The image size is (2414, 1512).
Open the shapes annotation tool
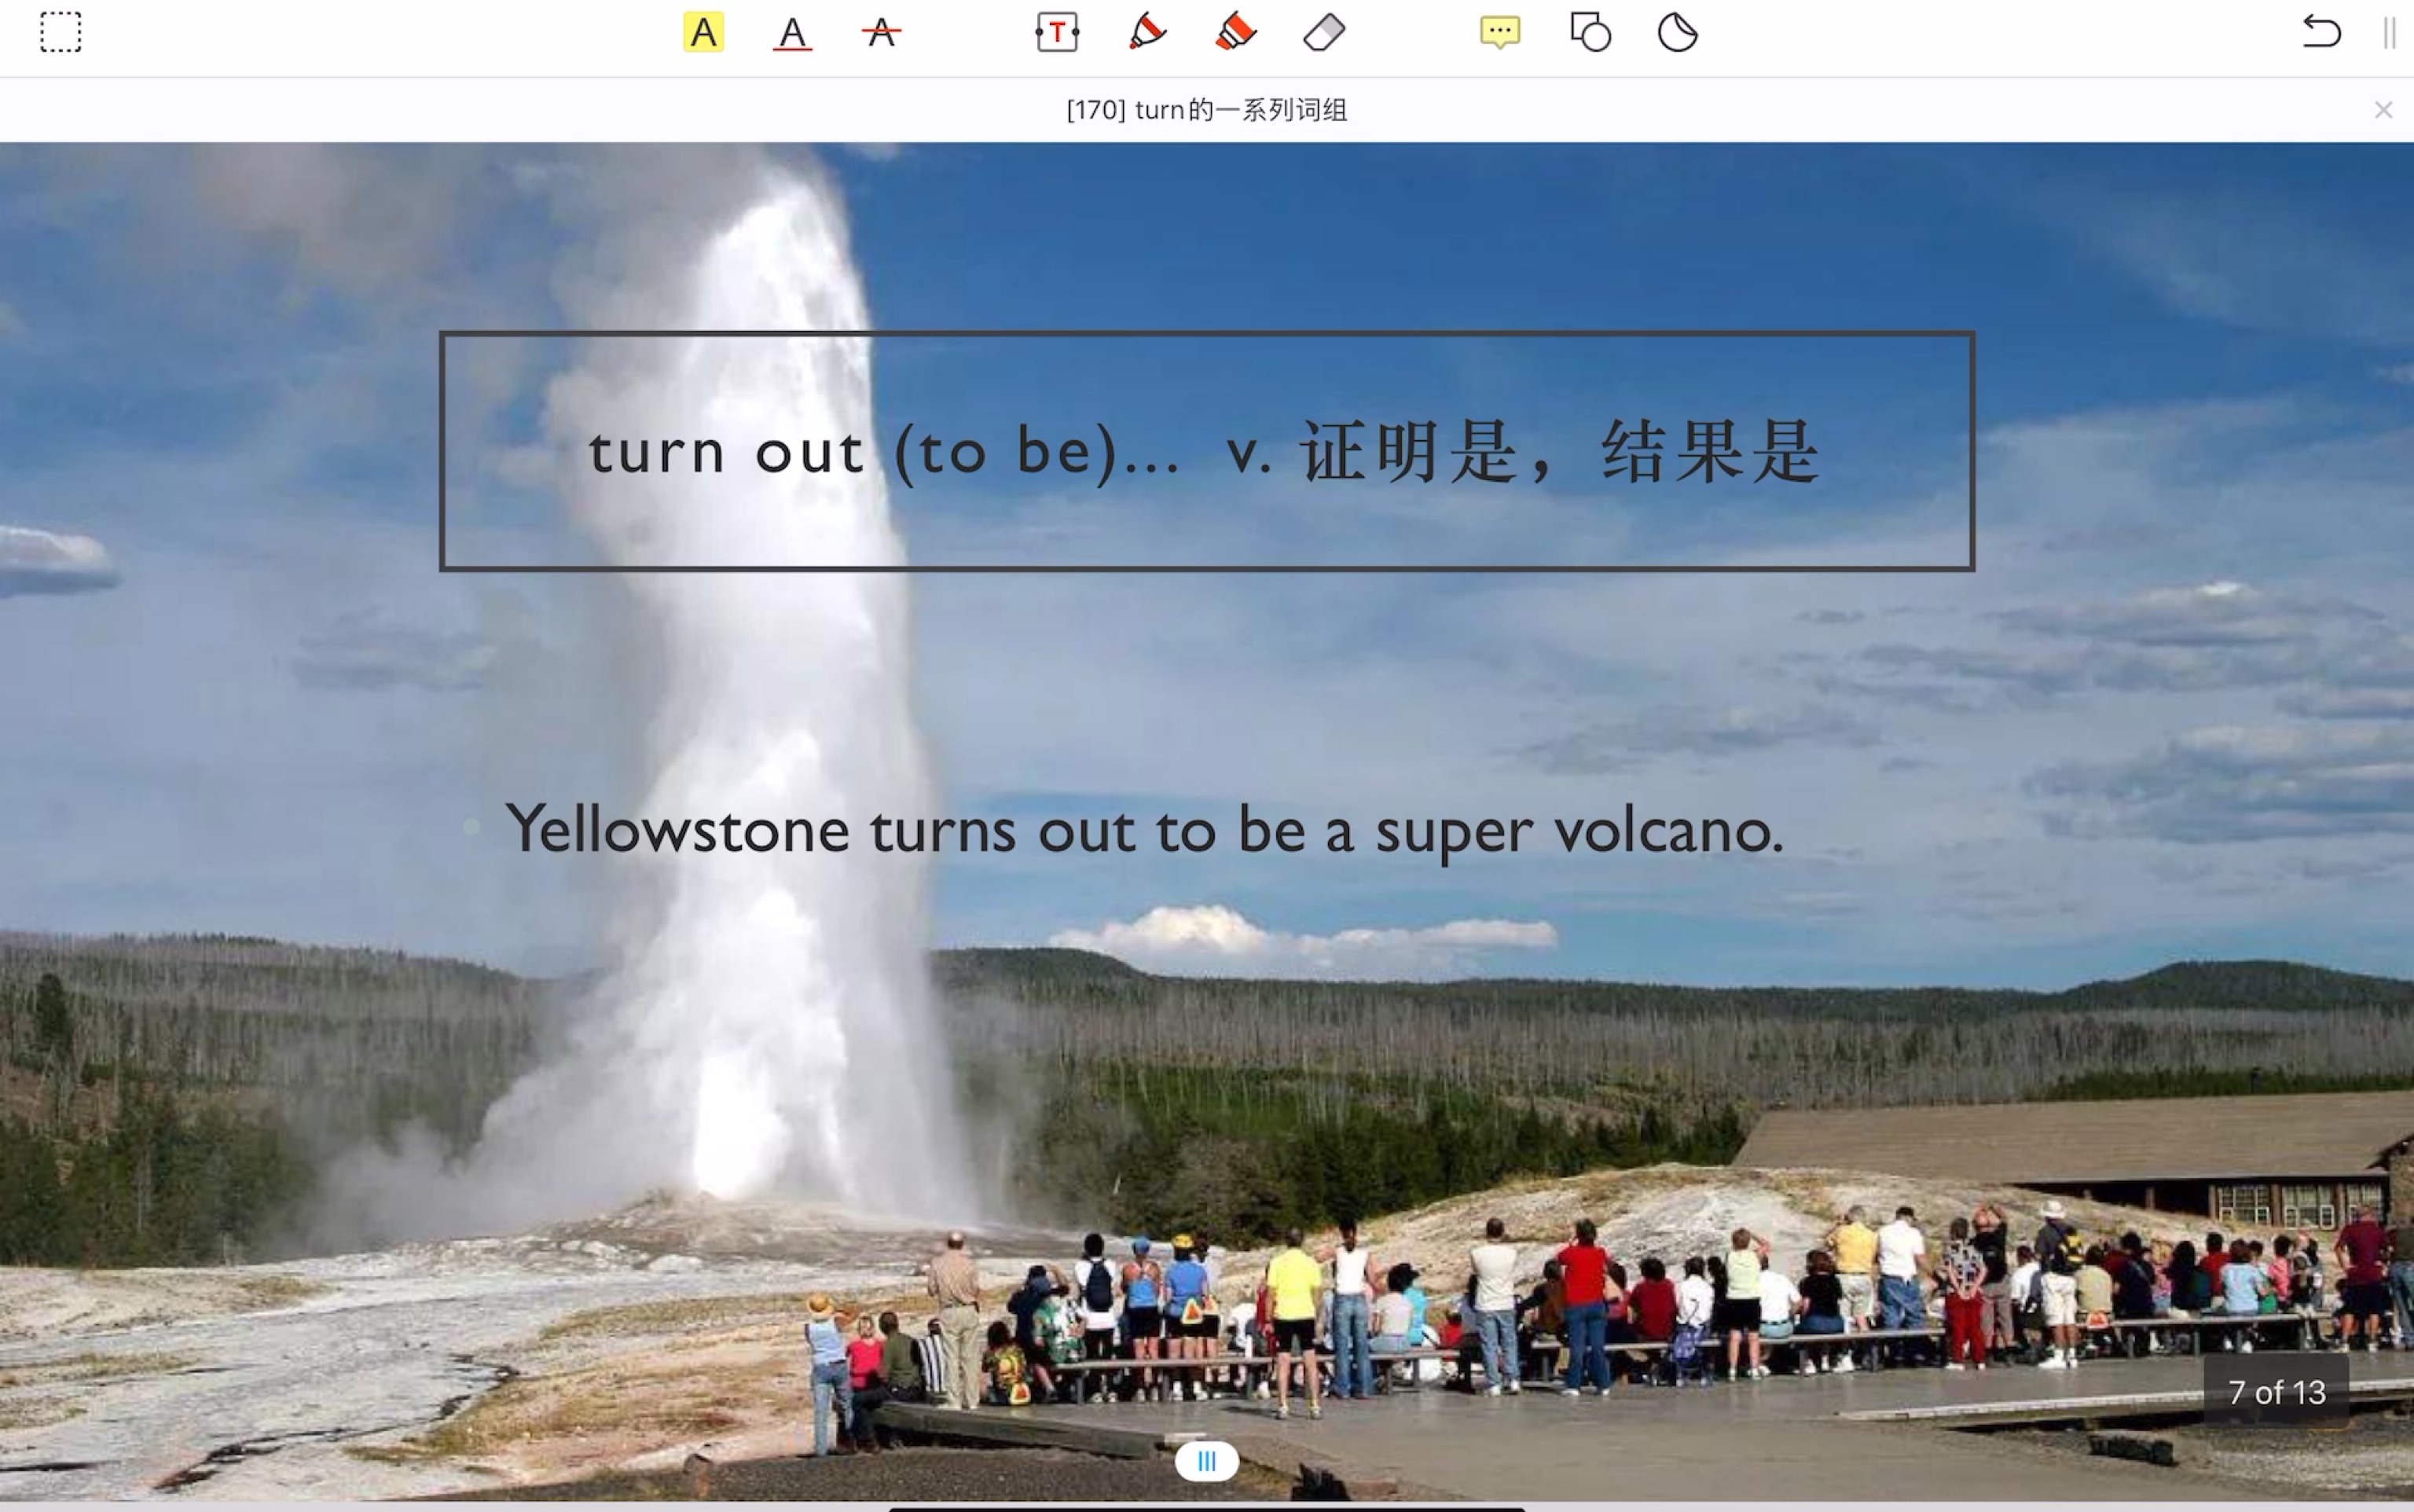[x=1590, y=32]
